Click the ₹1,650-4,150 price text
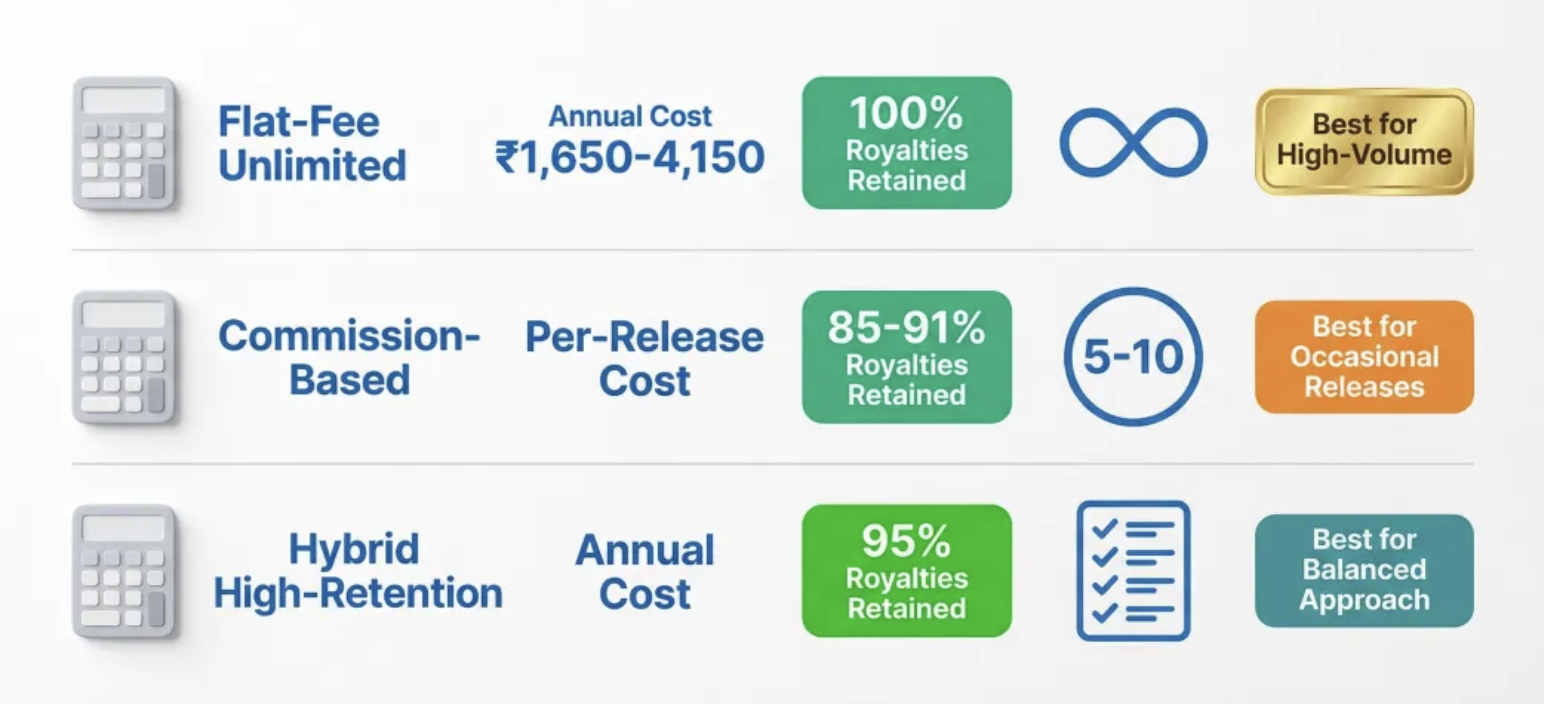The height and width of the screenshot is (704, 1544). coord(630,157)
